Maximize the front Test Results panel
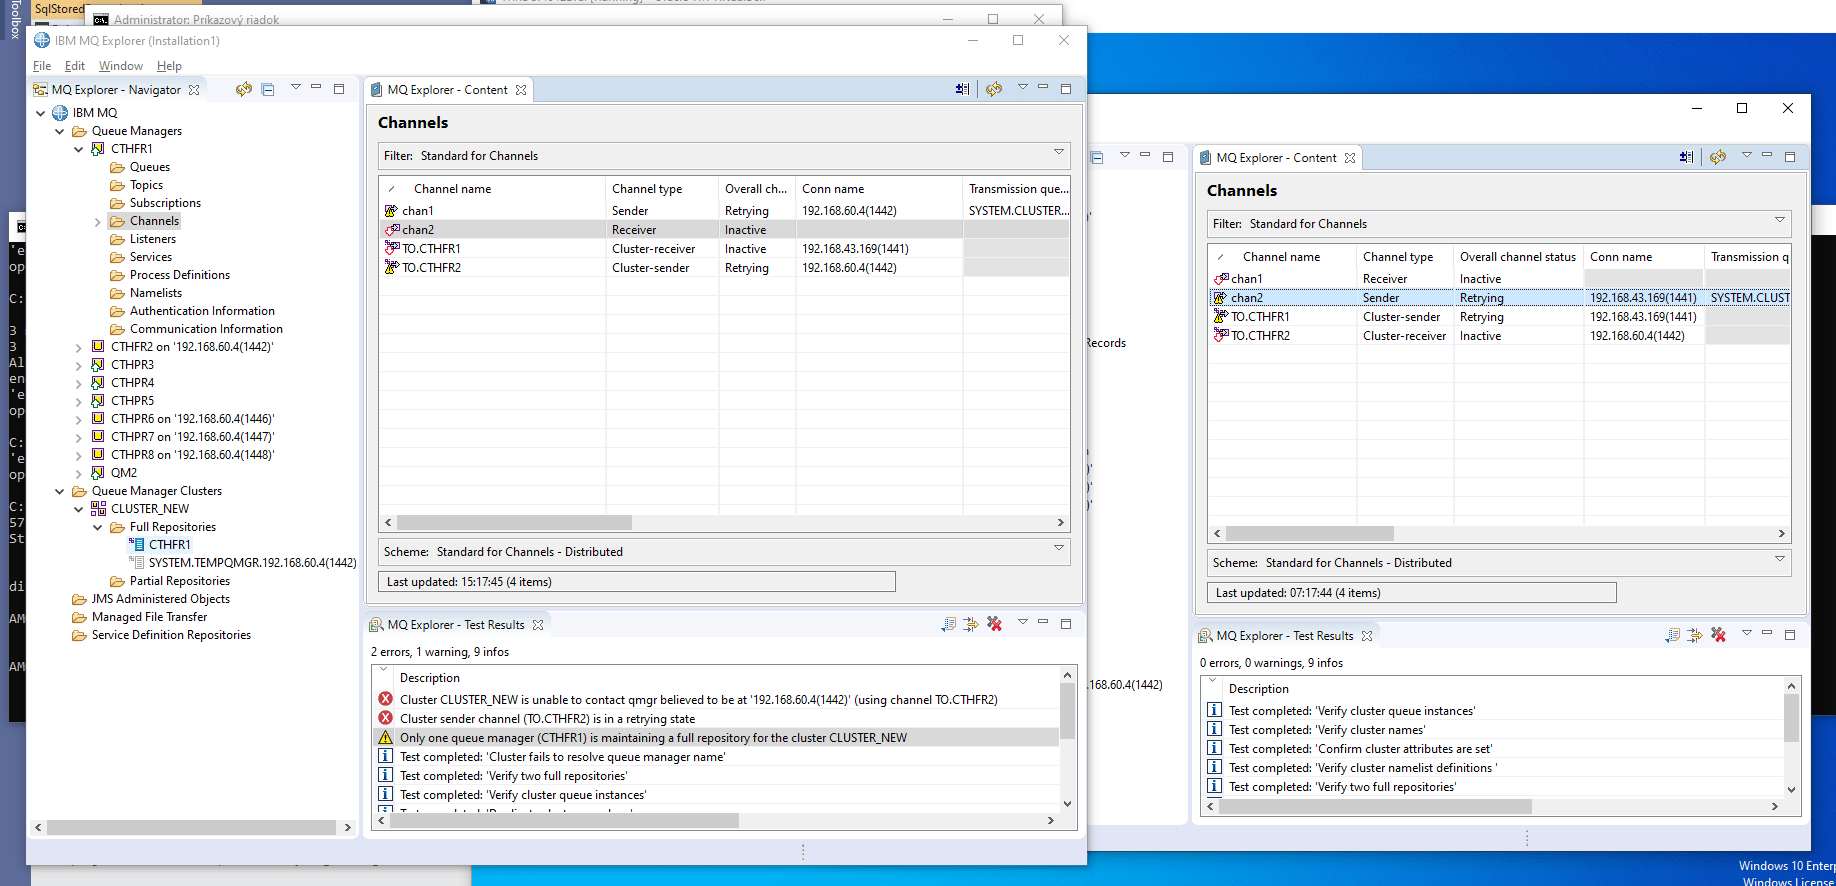 point(1066,624)
